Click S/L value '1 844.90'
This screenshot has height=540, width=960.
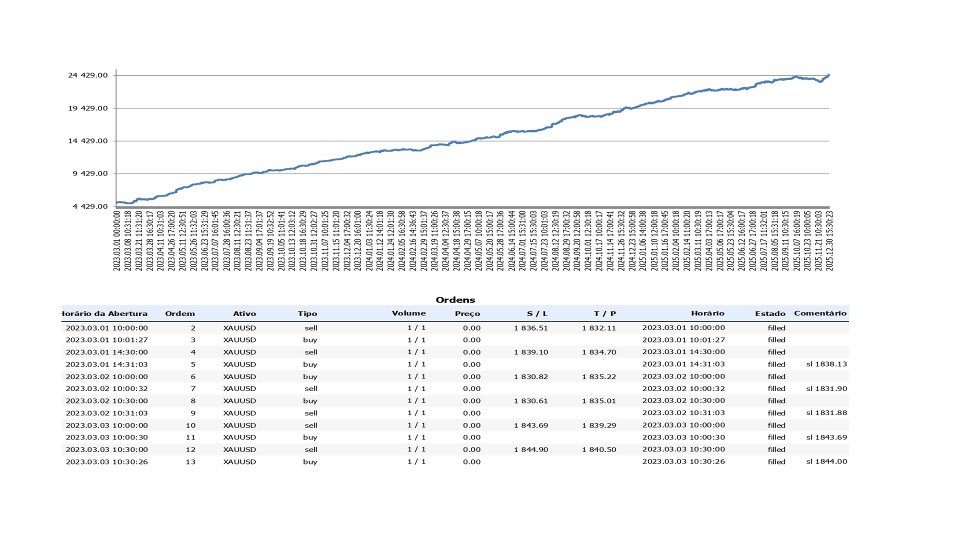tap(531, 449)
